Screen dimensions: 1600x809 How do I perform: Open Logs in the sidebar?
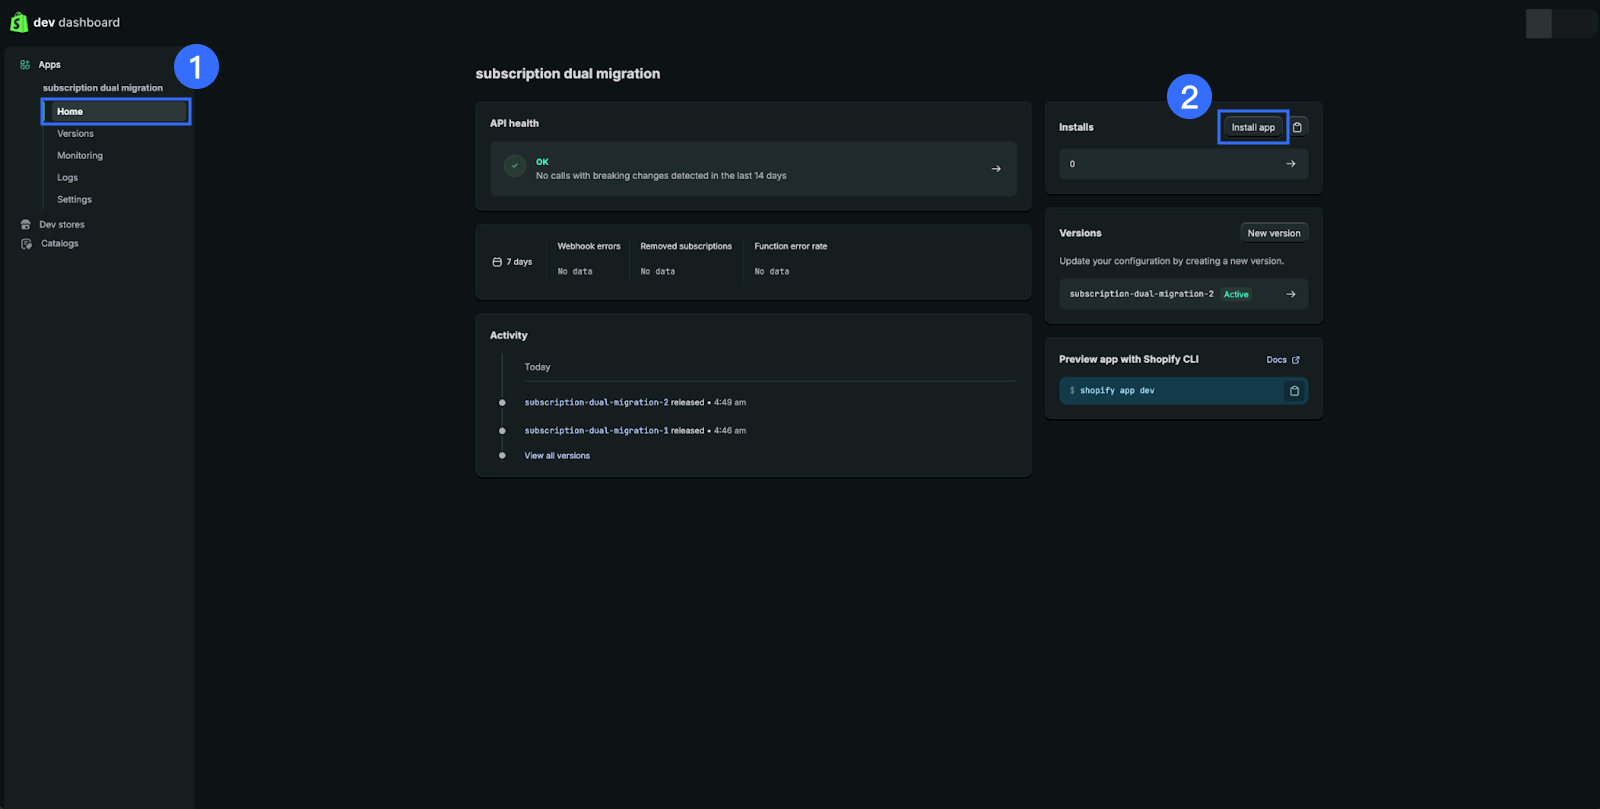[67, 178]
